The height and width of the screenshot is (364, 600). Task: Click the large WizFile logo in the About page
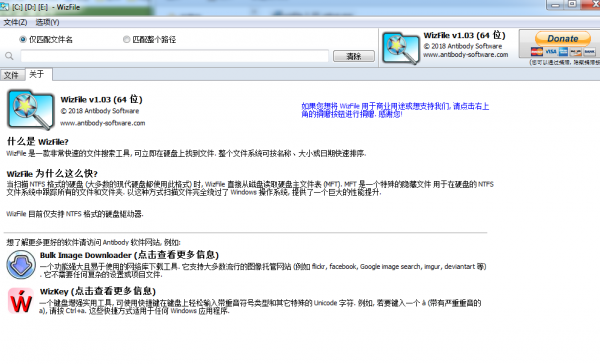pyautogui.click(x=31, y=110)
